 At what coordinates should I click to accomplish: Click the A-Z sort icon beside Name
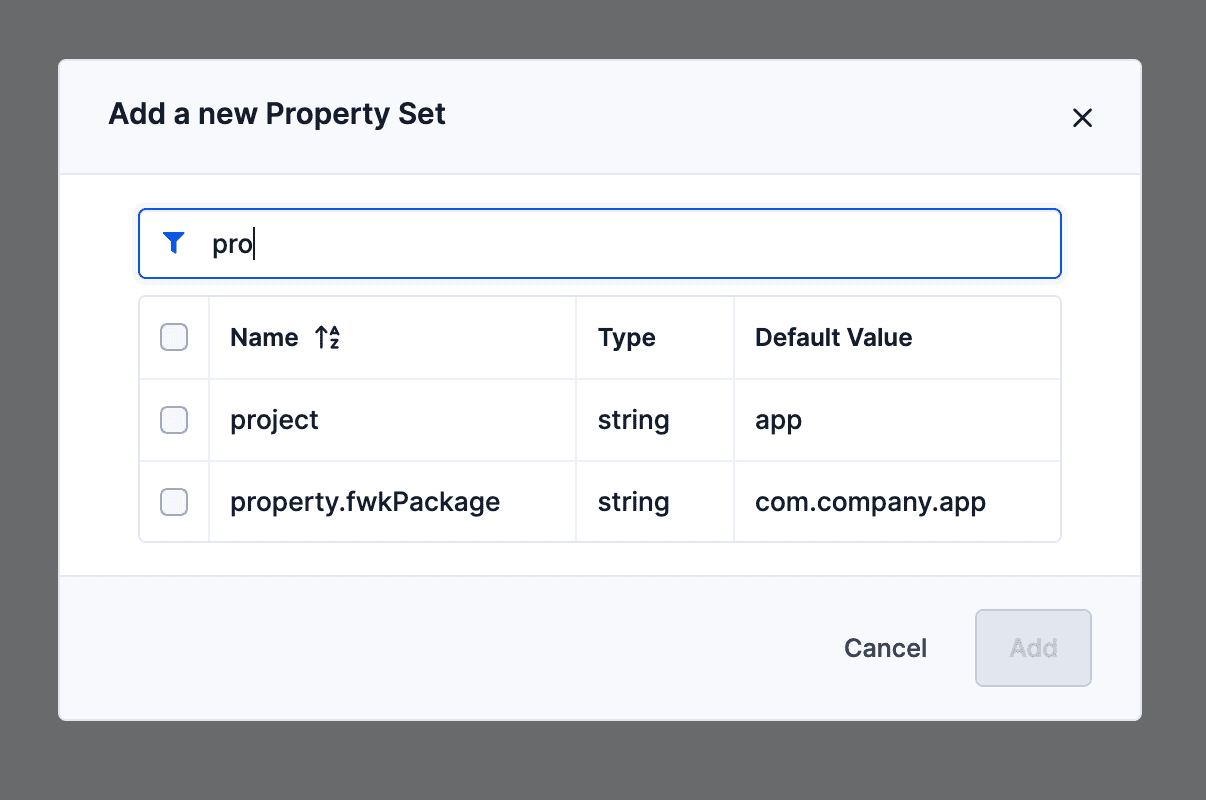(328, 337)
